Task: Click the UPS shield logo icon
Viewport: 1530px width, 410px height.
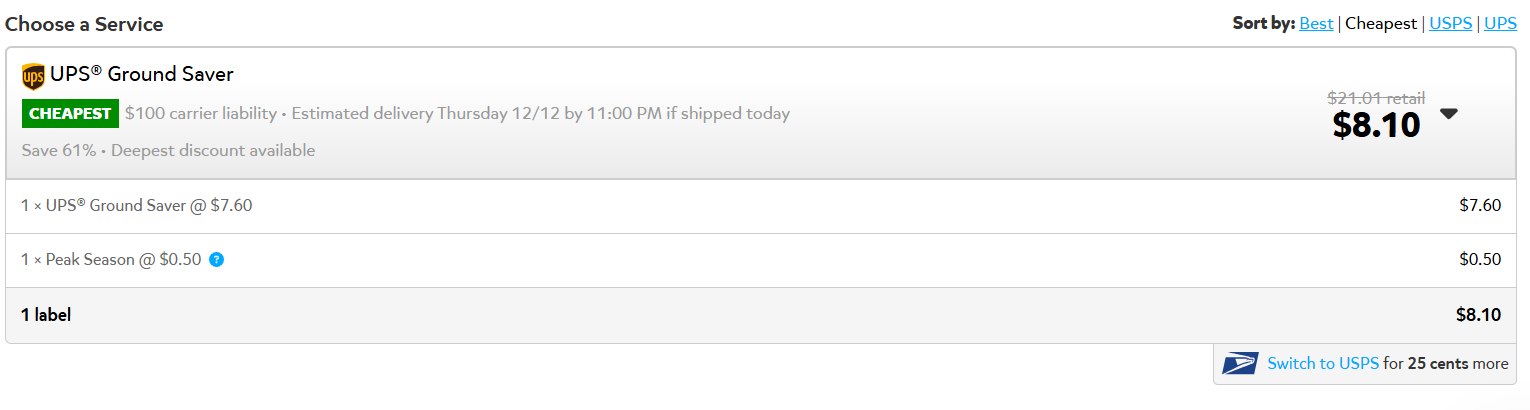Action: point(33,76)
